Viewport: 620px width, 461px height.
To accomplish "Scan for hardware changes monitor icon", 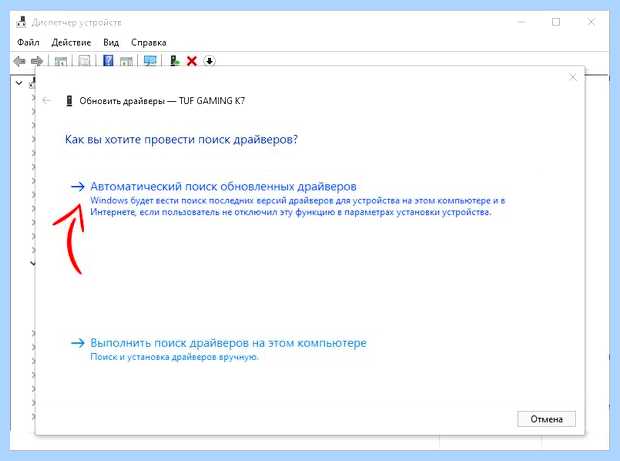I will [x=150, y=61].
